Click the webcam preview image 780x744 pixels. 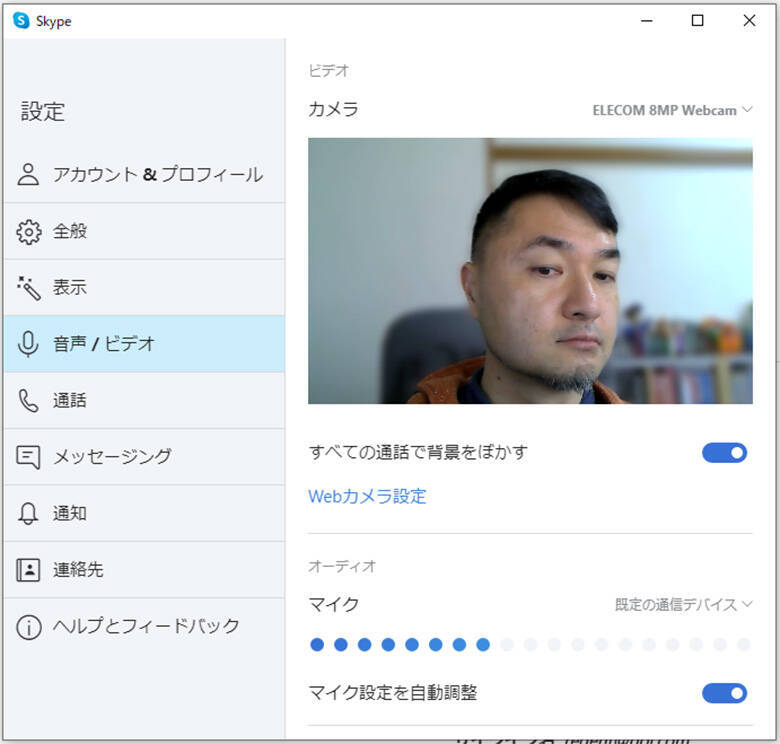click(530, 271)
